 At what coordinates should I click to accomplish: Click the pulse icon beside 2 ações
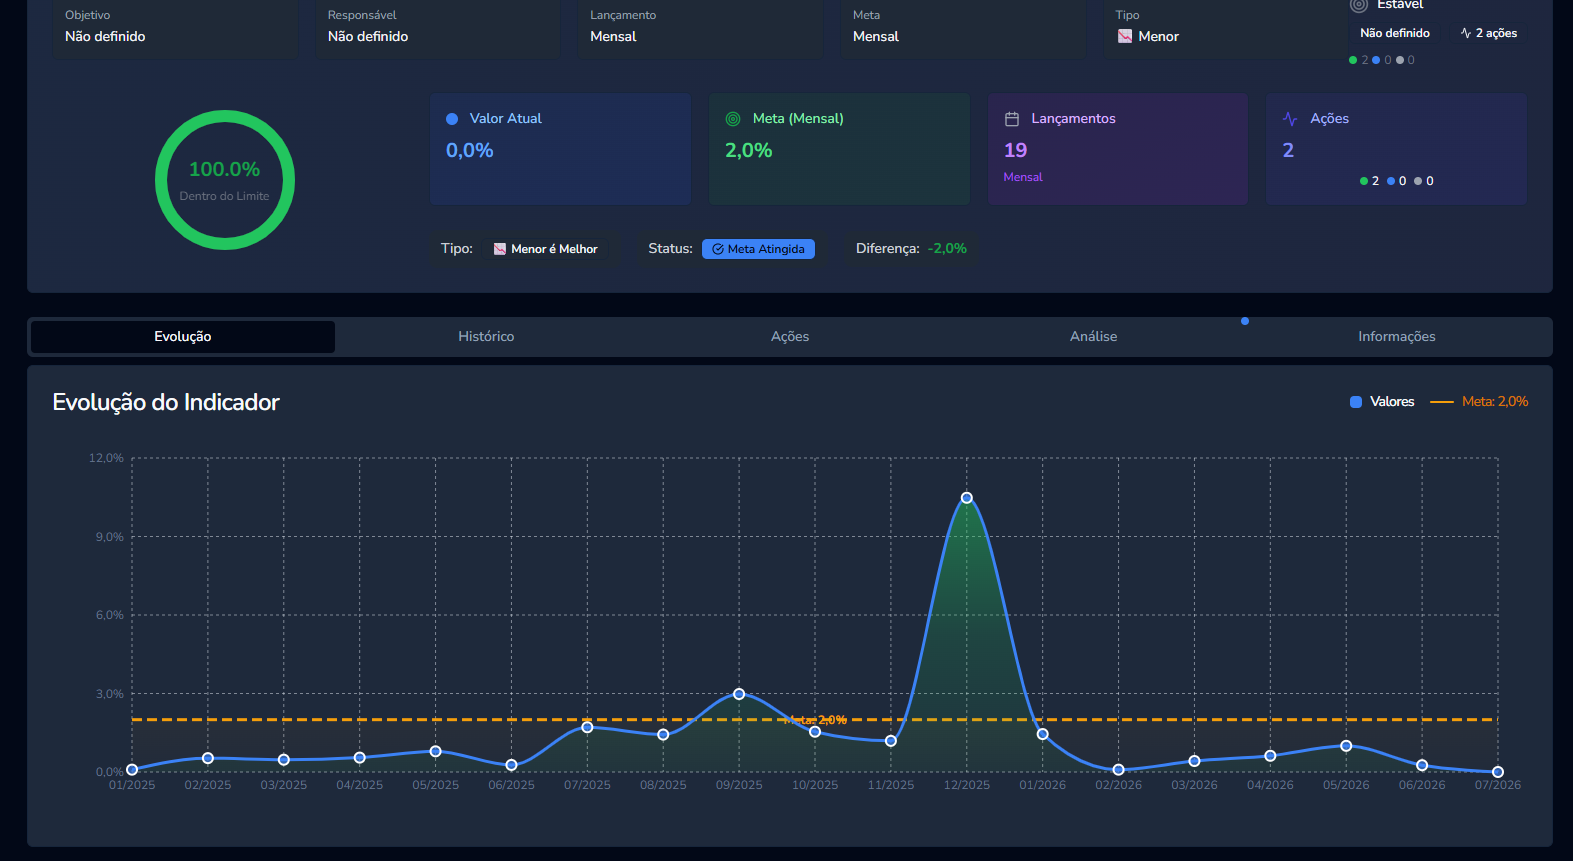click(x=1466, y=33)
